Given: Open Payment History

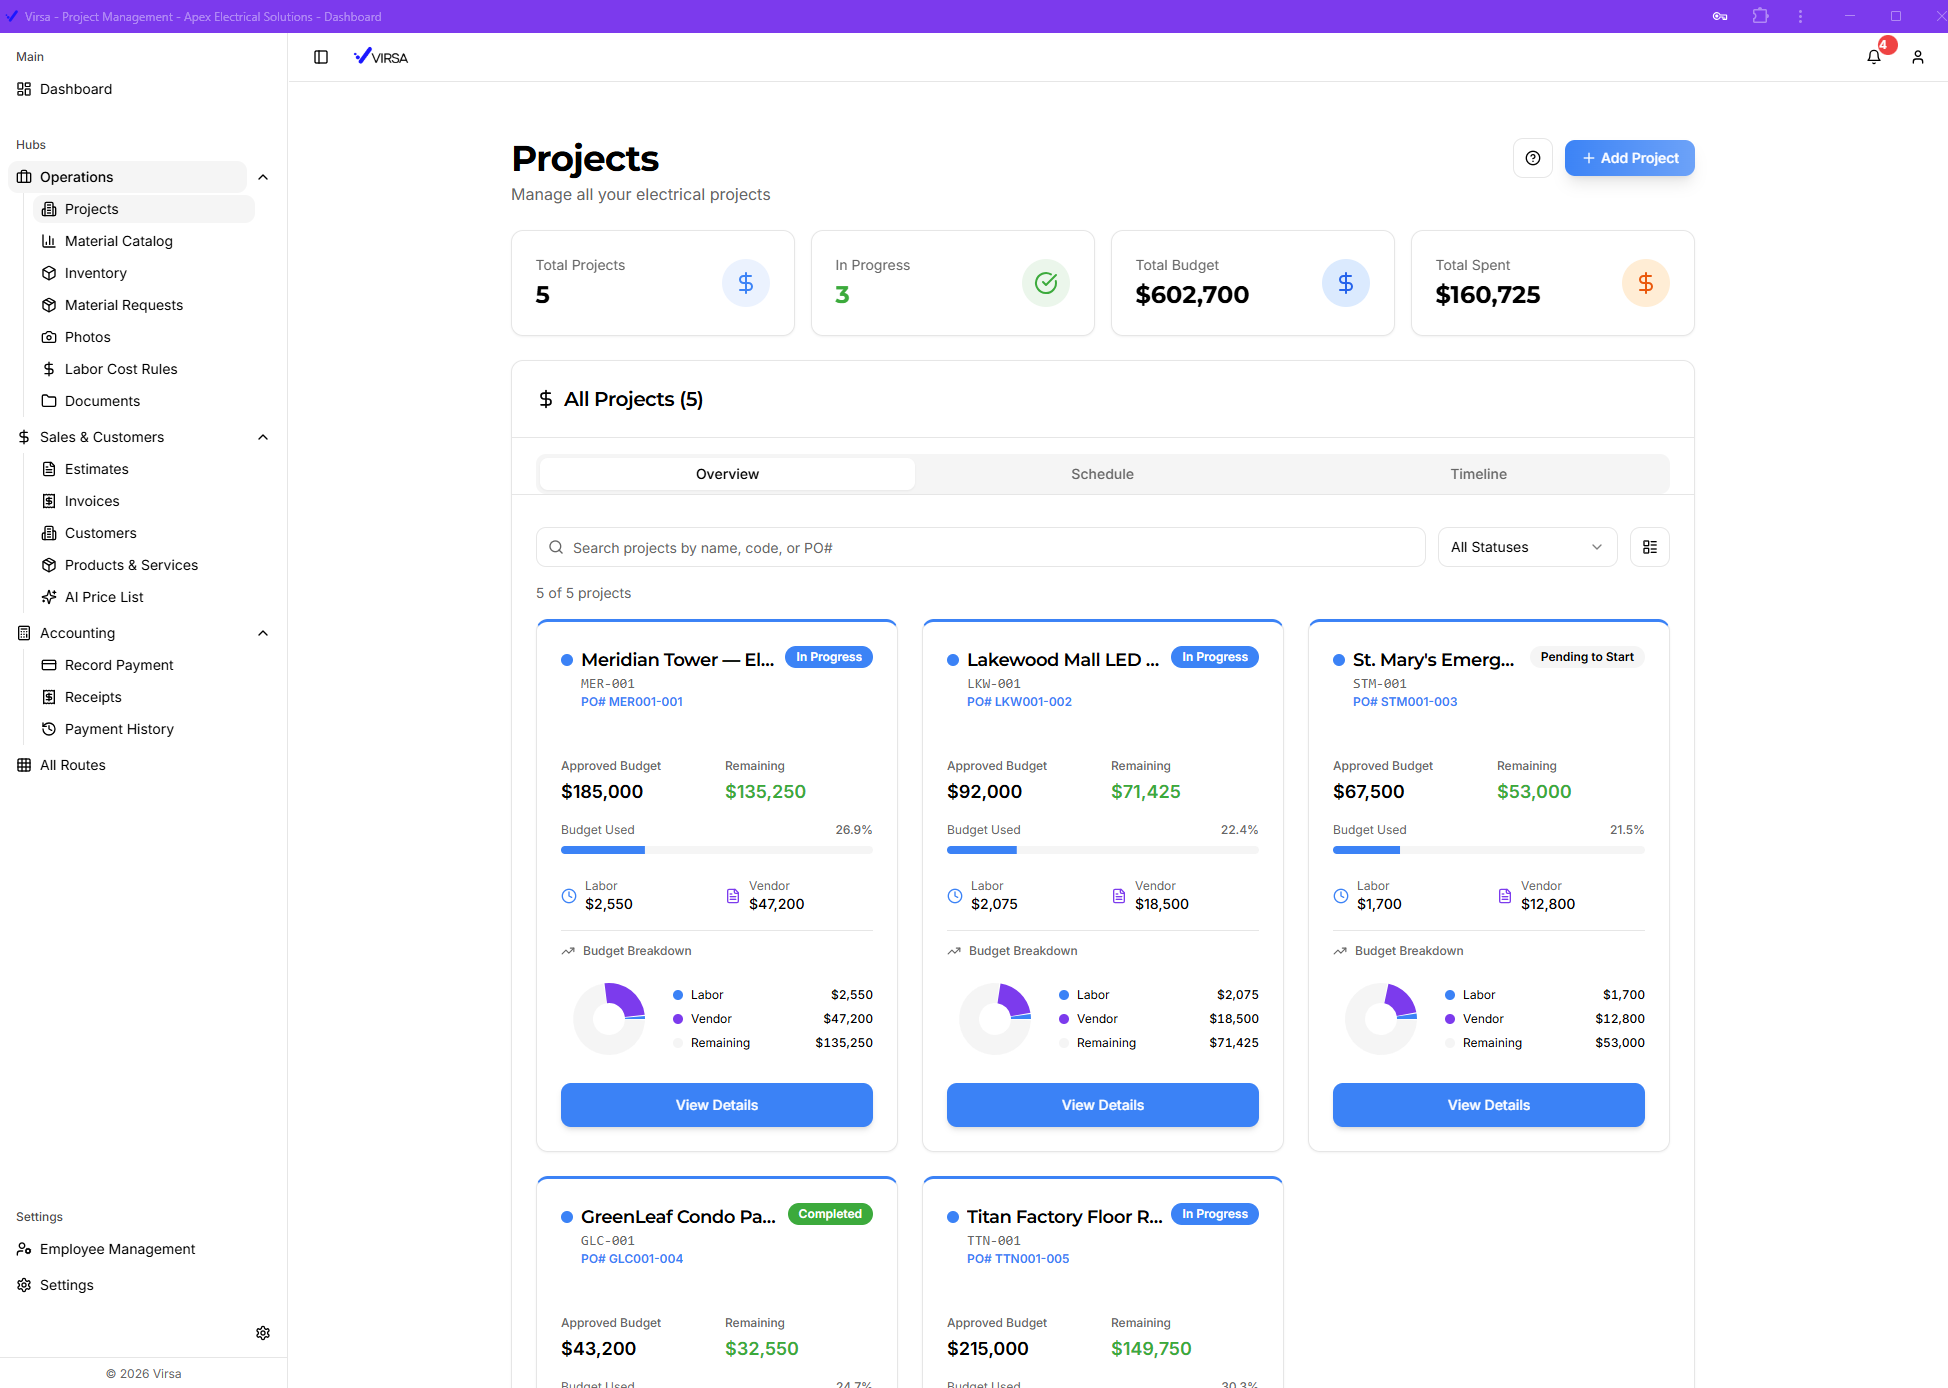Looking at the screenshot, I should click(119, 729).
